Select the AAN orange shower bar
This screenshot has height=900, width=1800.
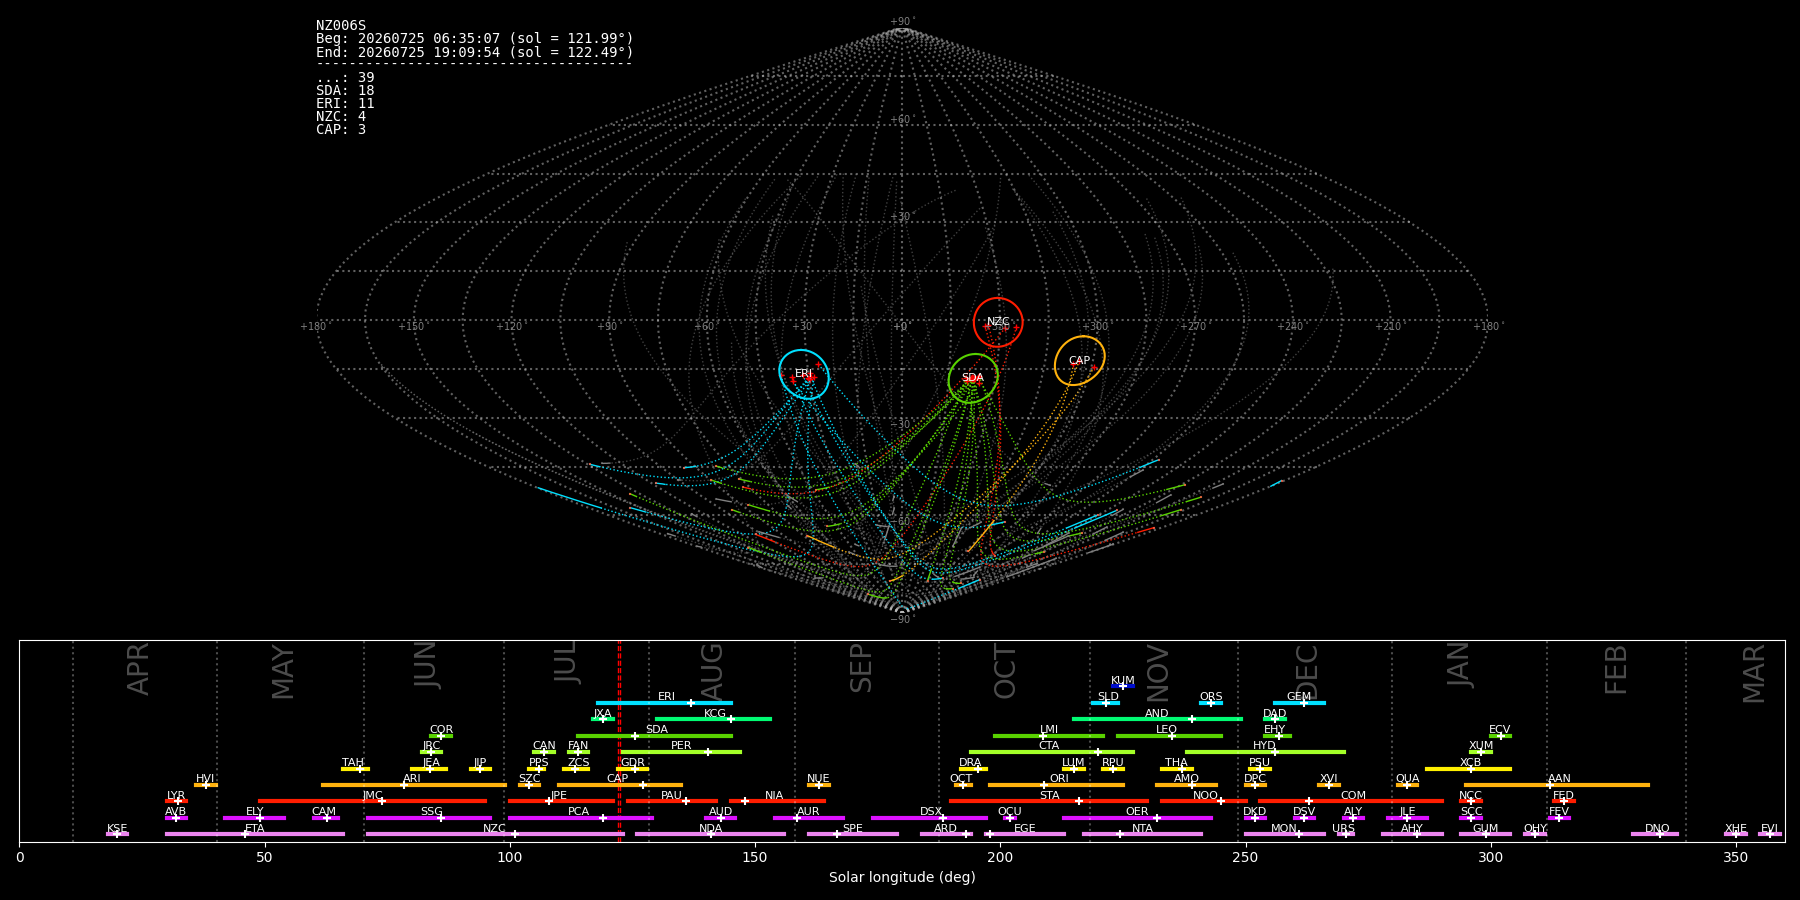[1557, 785]
